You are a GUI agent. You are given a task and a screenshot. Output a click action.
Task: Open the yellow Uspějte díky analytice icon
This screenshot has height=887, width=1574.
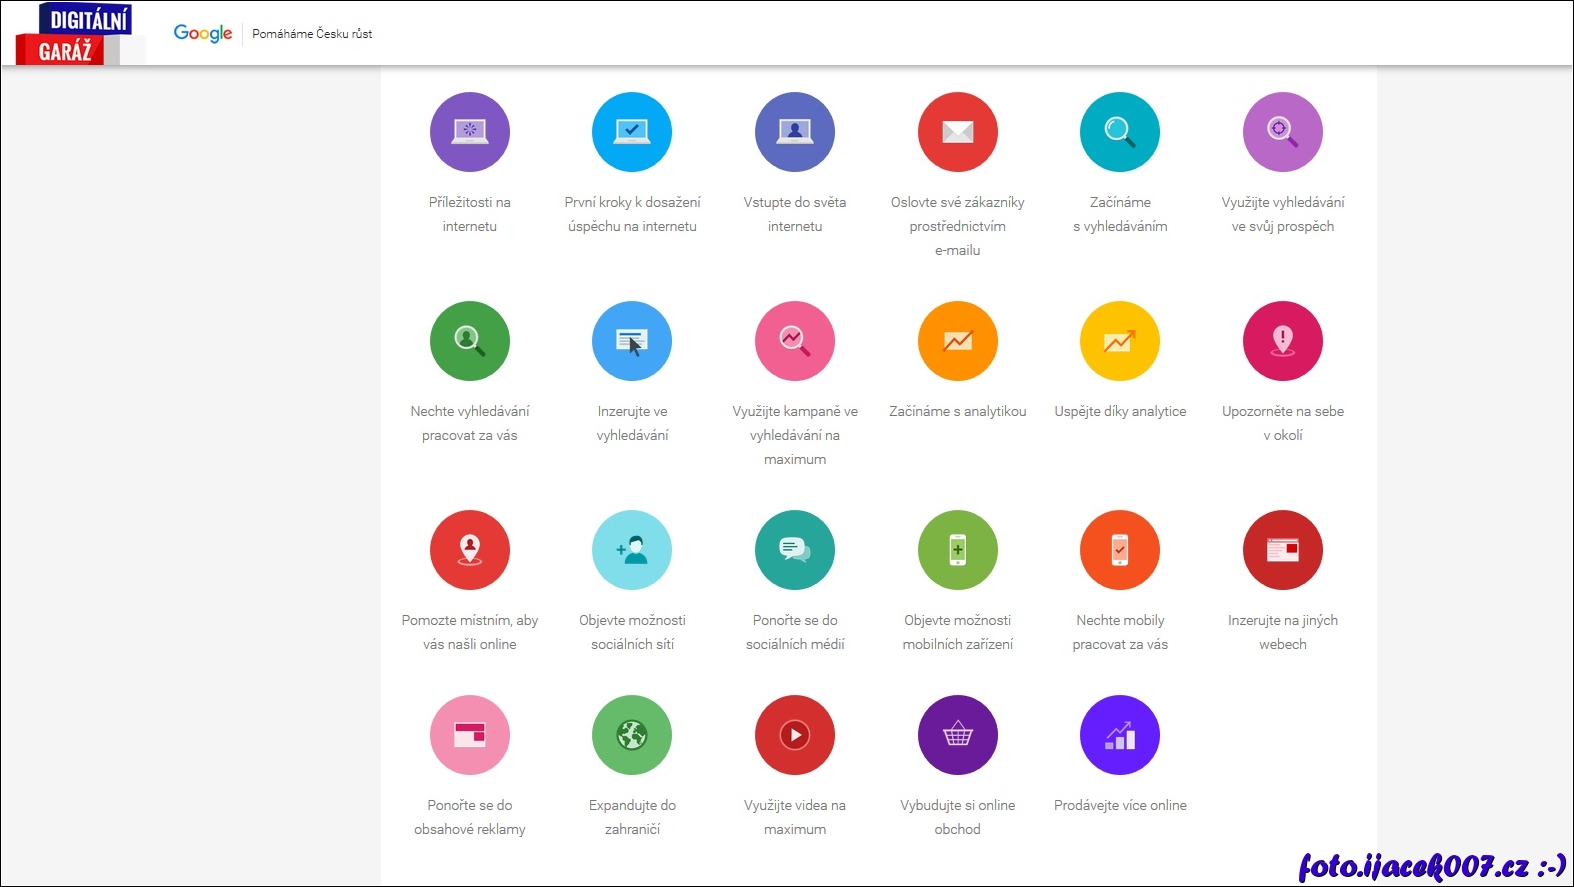pyautogui.click(x=1119, y=341)
